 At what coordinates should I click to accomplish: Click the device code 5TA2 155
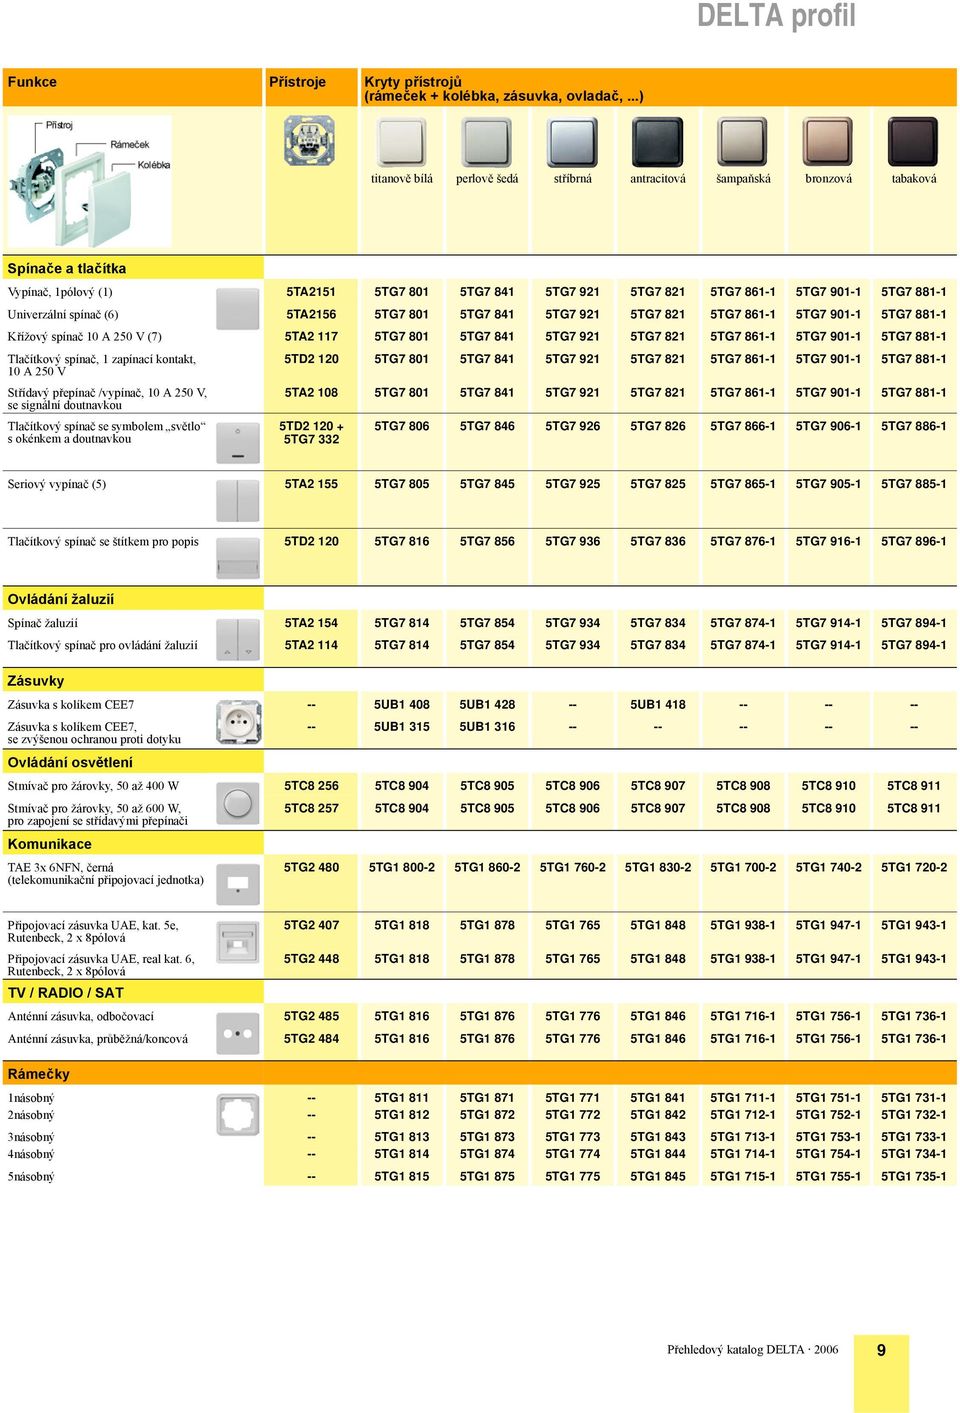click(x=311, y=484)
